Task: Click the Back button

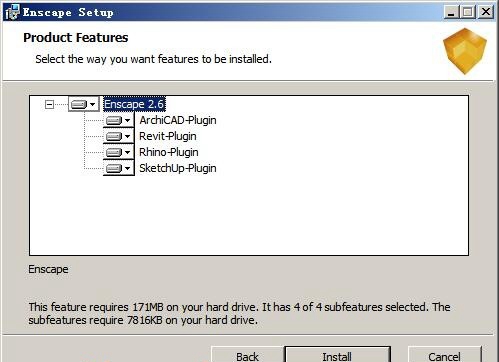Action: point(247,355)
